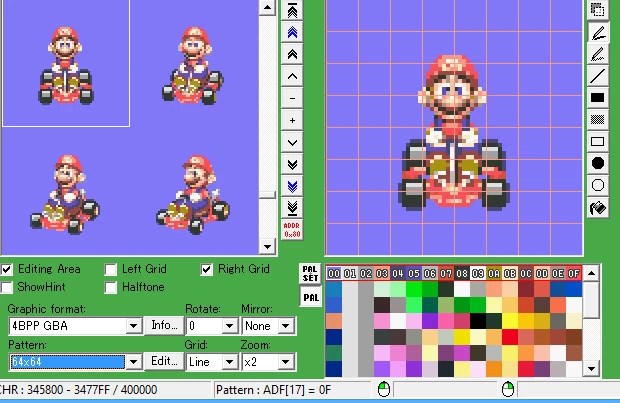This screenshot has width=620, height=403.
Task: Click the black double-up scroll arrow
Action: coord(292,54)
